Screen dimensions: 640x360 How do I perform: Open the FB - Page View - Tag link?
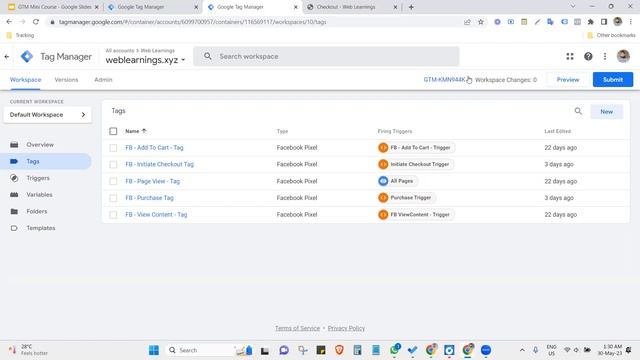pyautogui.click(x=152, y=181)
